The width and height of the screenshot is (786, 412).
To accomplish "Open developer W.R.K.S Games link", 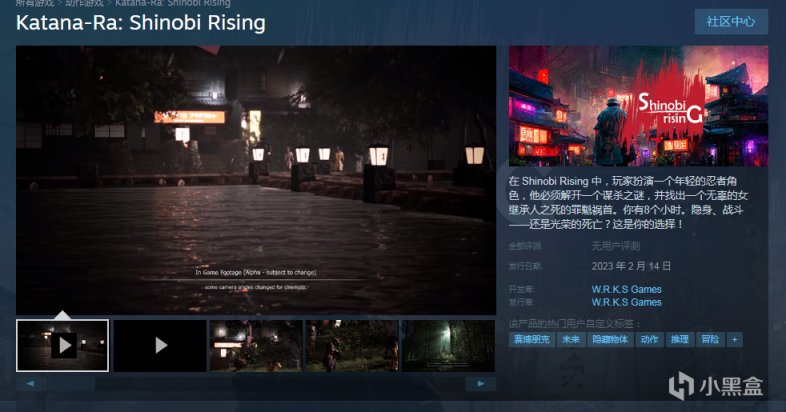I will pos(626,290).
